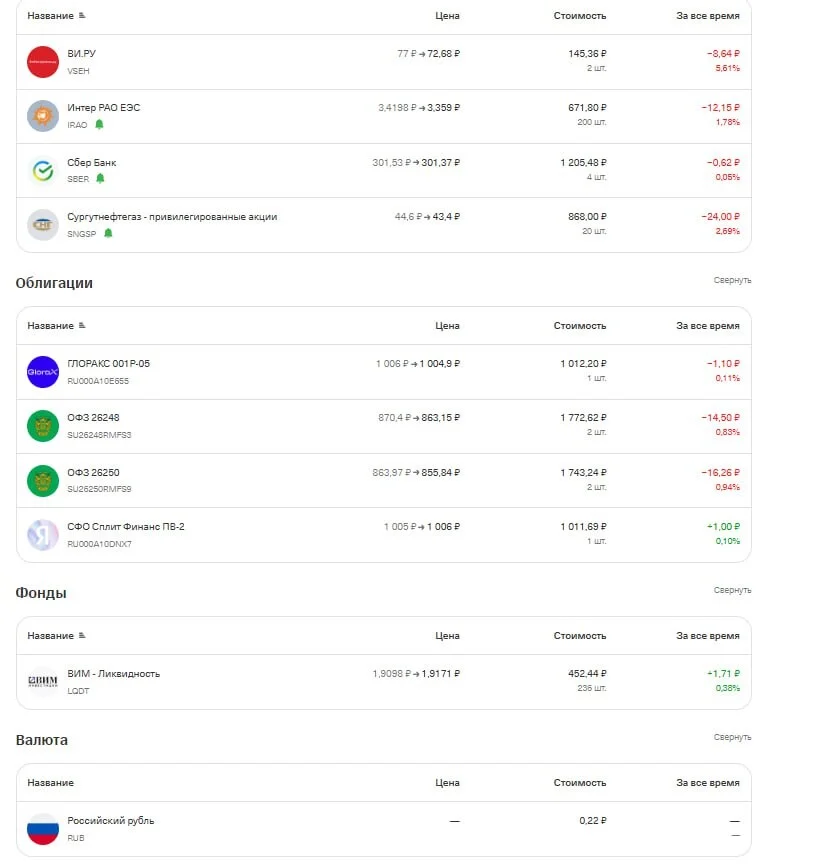
Task: Toggle the bell alert next to SNGSP
Action: [x=108, y=233]
